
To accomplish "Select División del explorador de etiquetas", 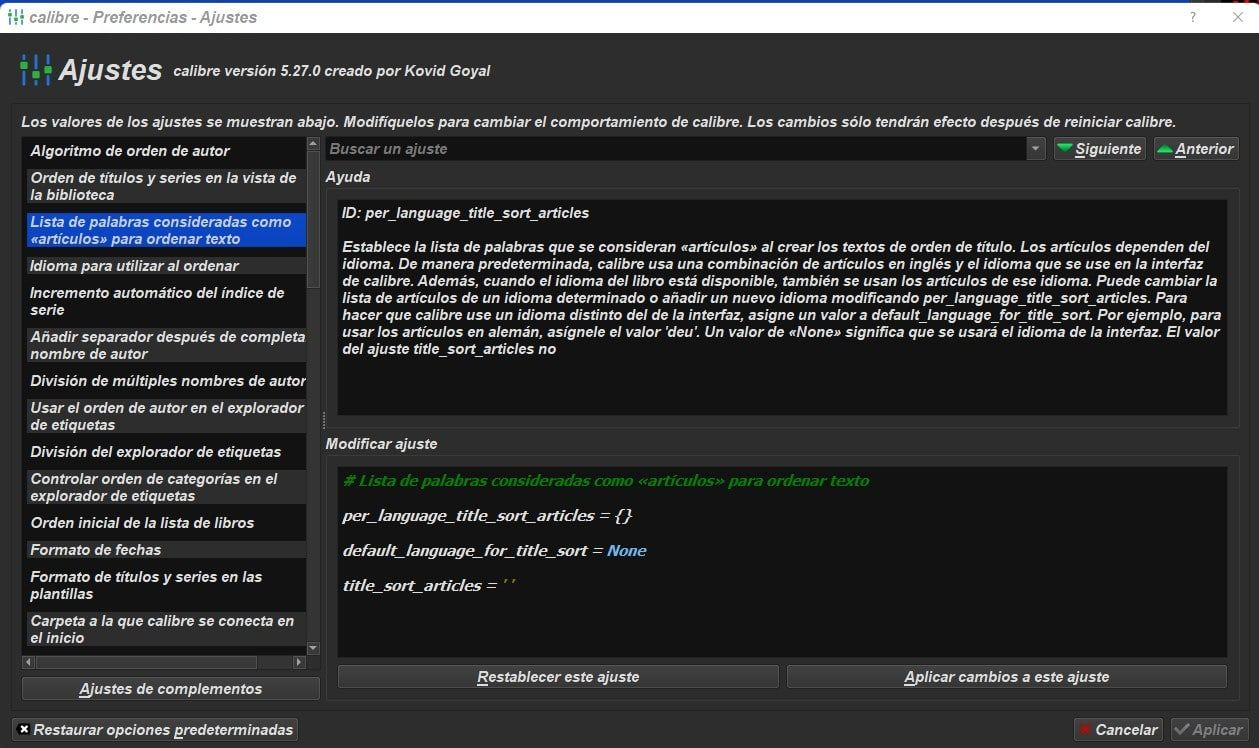I will [x=166, y=452].
